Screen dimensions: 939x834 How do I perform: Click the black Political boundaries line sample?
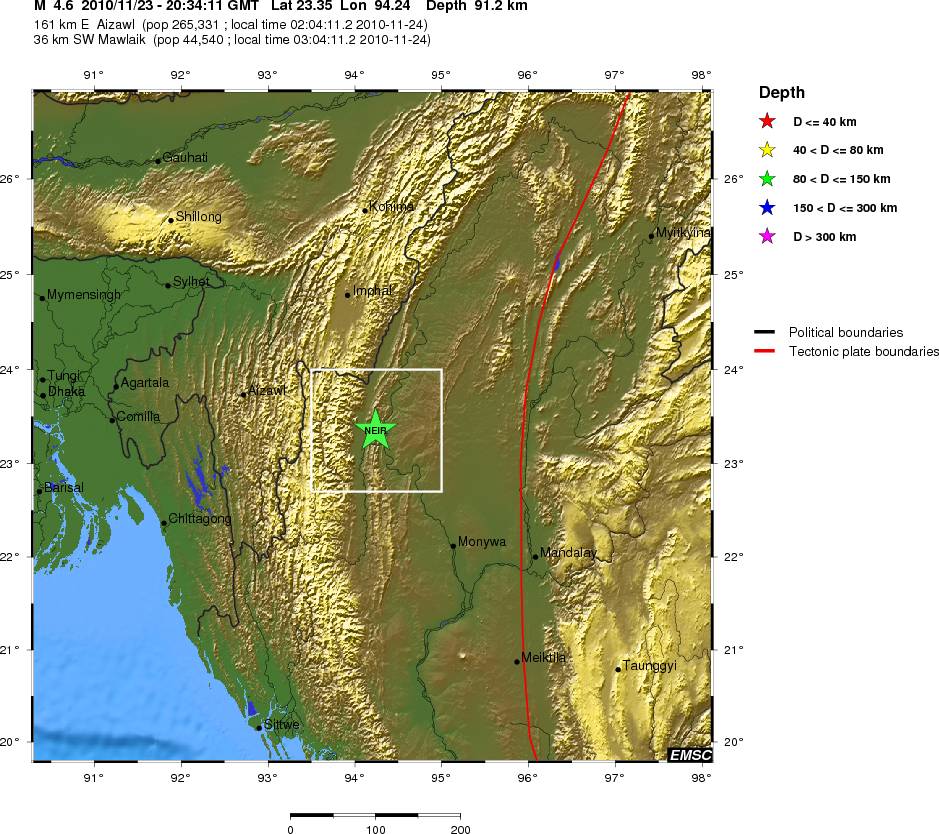pyautogui.click(x=764, y=332)
